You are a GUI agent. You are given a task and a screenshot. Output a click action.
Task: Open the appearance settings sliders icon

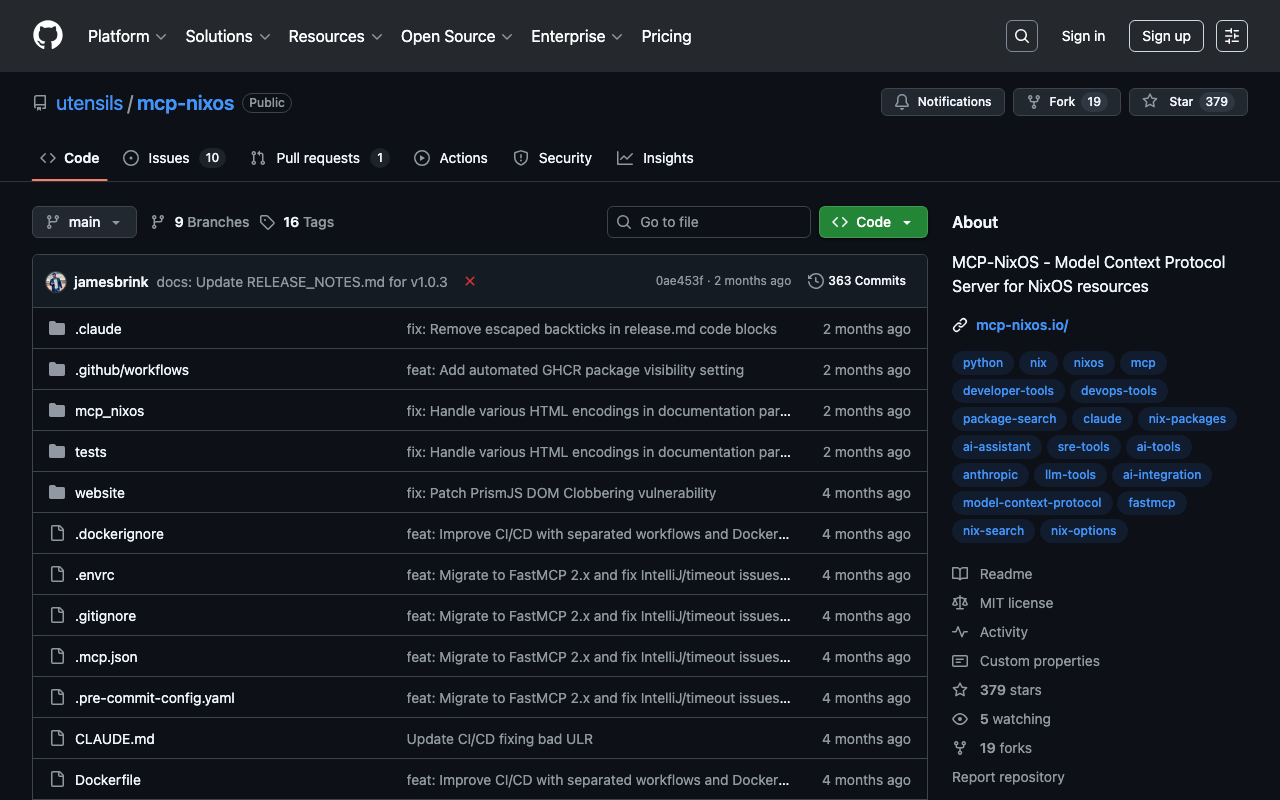[1231, 36]
